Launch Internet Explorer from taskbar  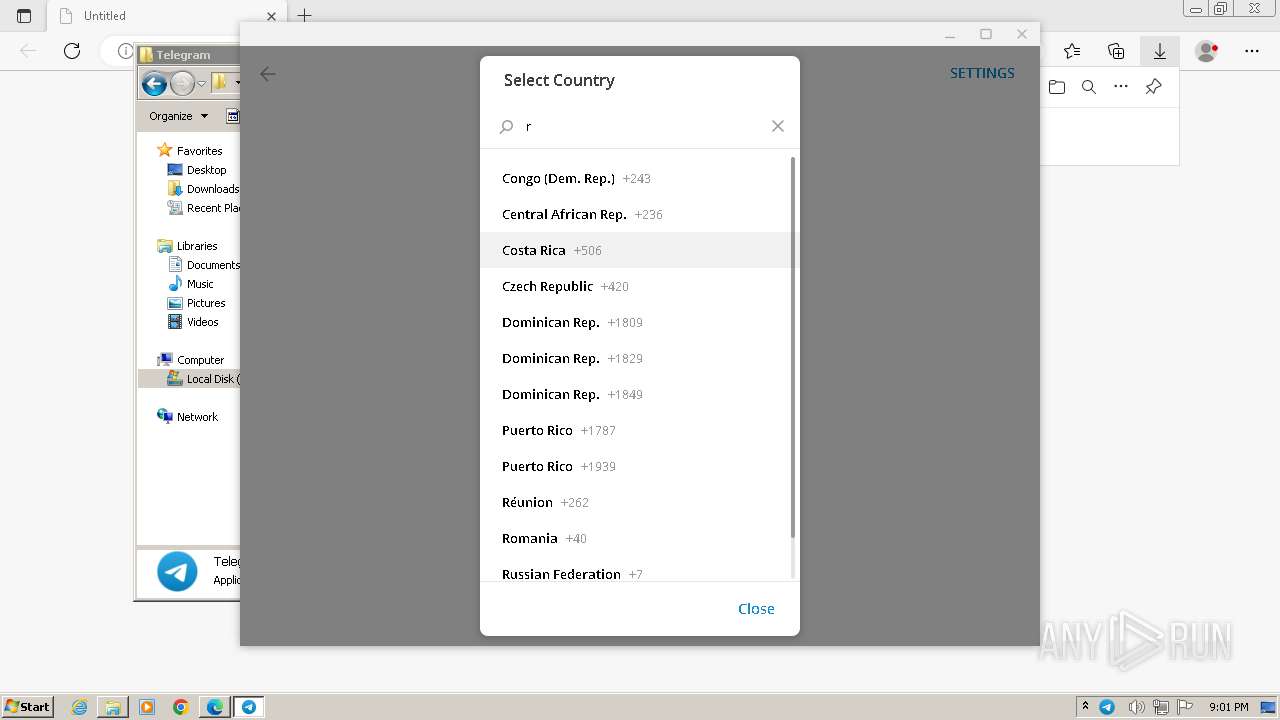79,707
